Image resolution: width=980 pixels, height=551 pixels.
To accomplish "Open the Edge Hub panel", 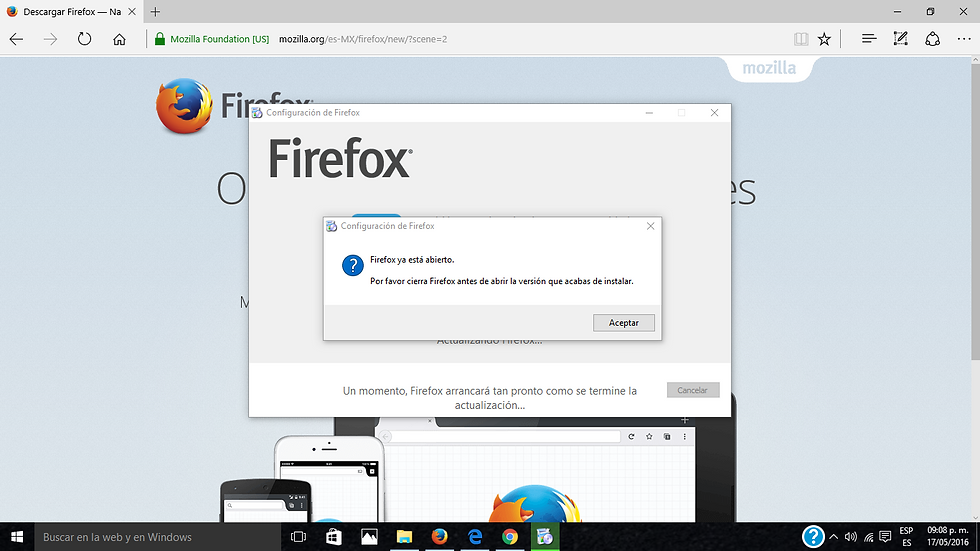I will (869, 39).
